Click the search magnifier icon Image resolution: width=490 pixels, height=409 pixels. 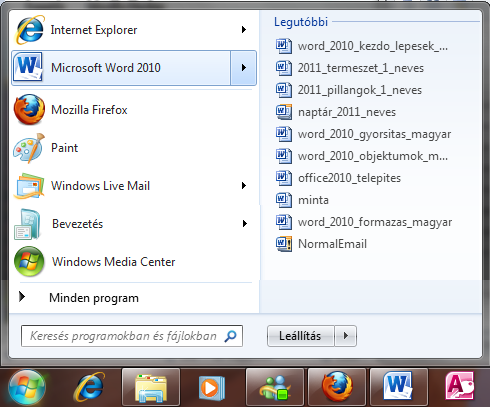click(231, 336)
